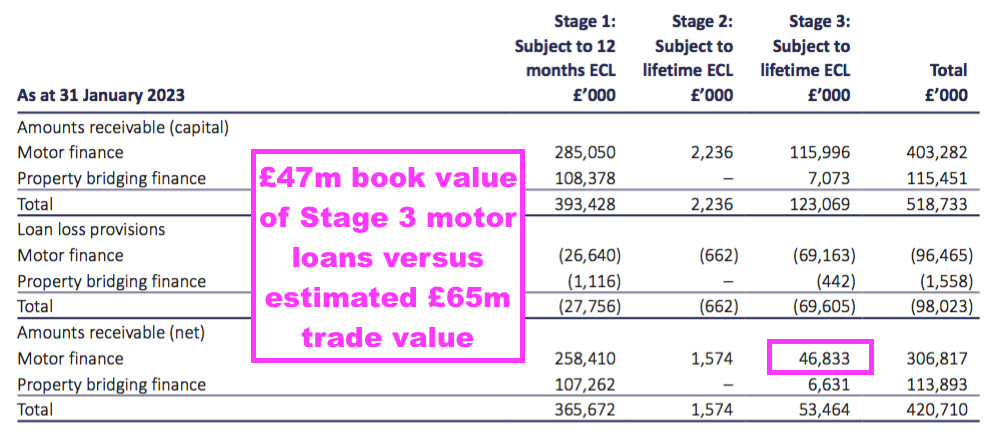Select the 2,236 Stage 2 motor finance value
This screenshot has width=1000, height=440.
tap(711, 152)
